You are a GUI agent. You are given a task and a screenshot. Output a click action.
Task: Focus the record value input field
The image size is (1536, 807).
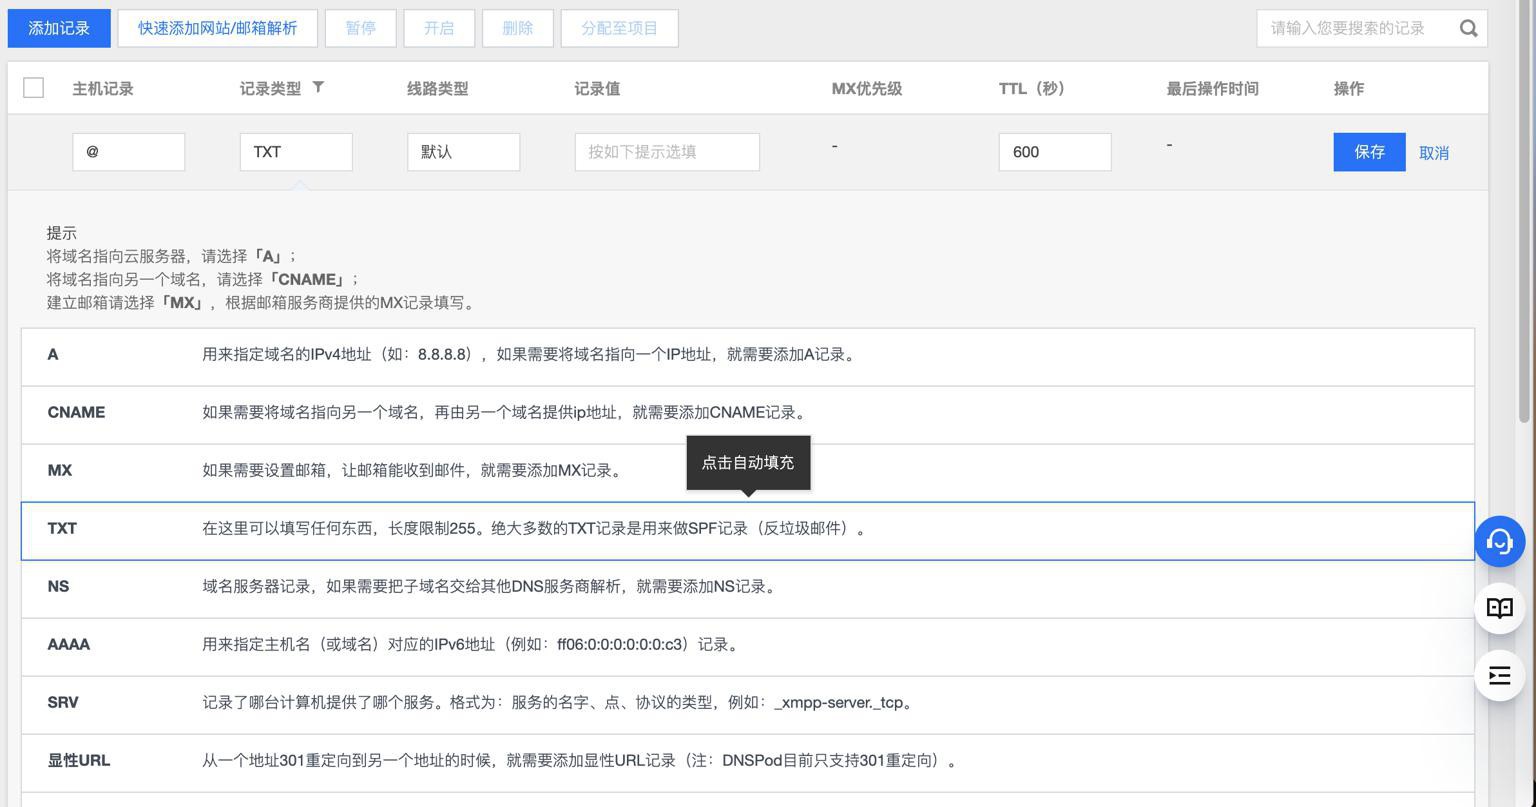click(667, 152)
